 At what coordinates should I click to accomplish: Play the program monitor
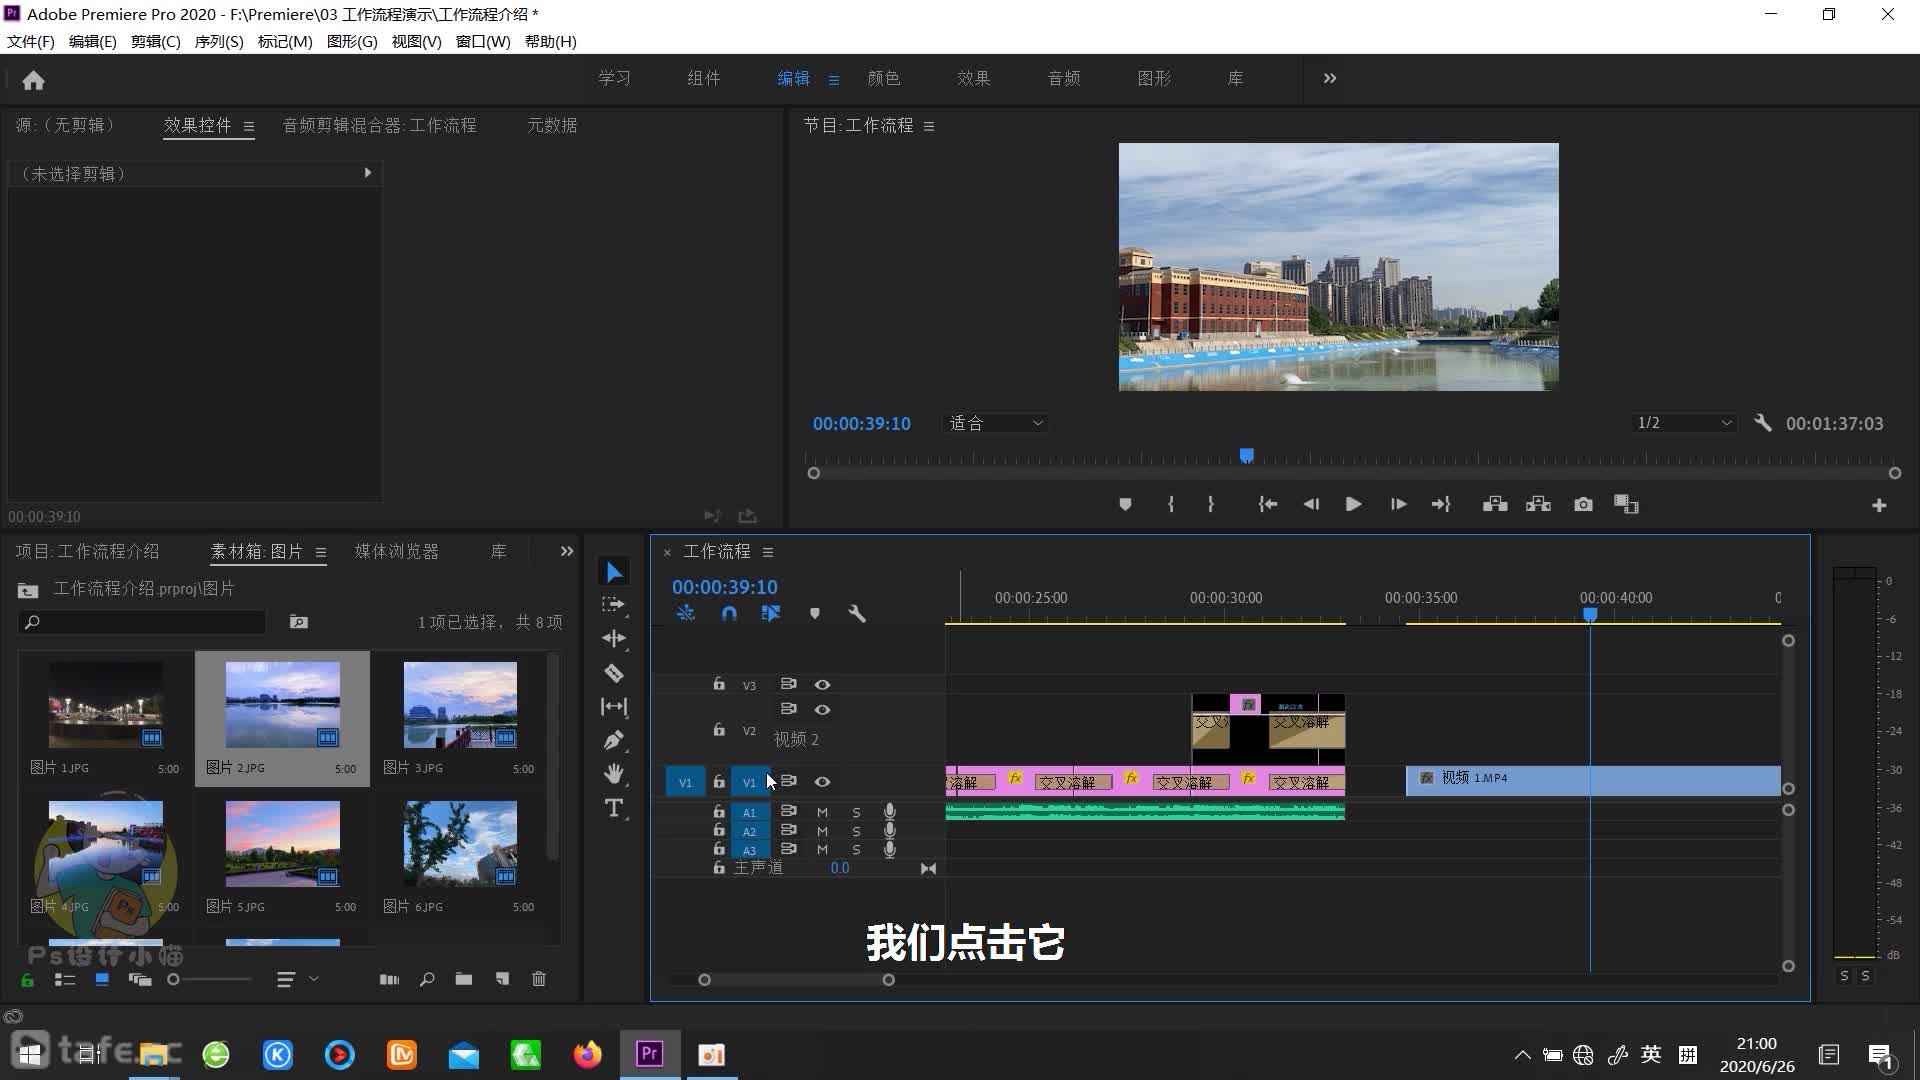point(1353,505)
